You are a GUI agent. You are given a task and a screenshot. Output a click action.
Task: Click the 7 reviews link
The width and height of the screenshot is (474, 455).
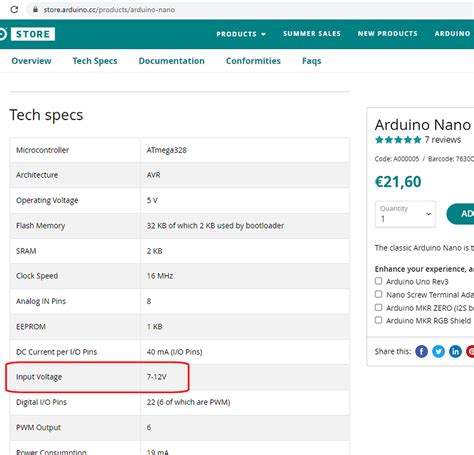(443, 140)
